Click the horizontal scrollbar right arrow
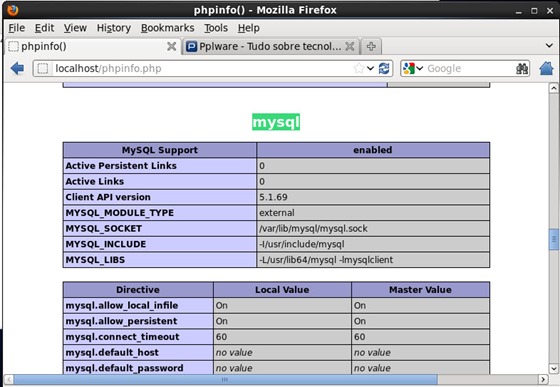560x387 pixels. pos(543,379)
